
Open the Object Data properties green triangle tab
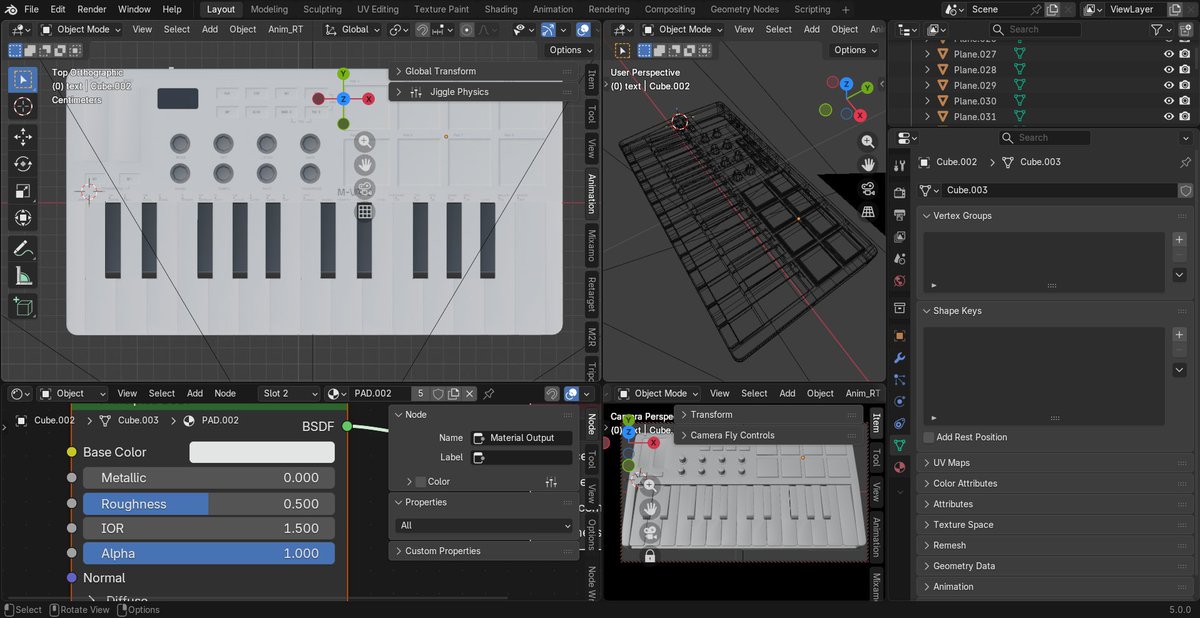click(x=899, y=445)
